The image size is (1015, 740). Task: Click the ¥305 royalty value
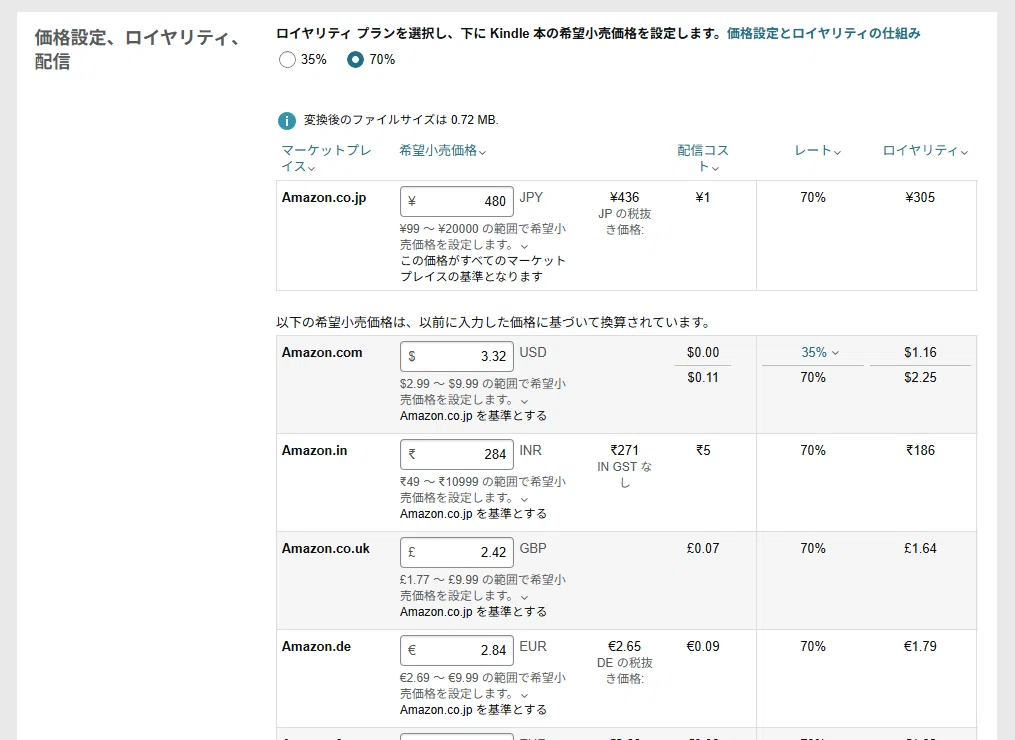click(x=920, y=197)
